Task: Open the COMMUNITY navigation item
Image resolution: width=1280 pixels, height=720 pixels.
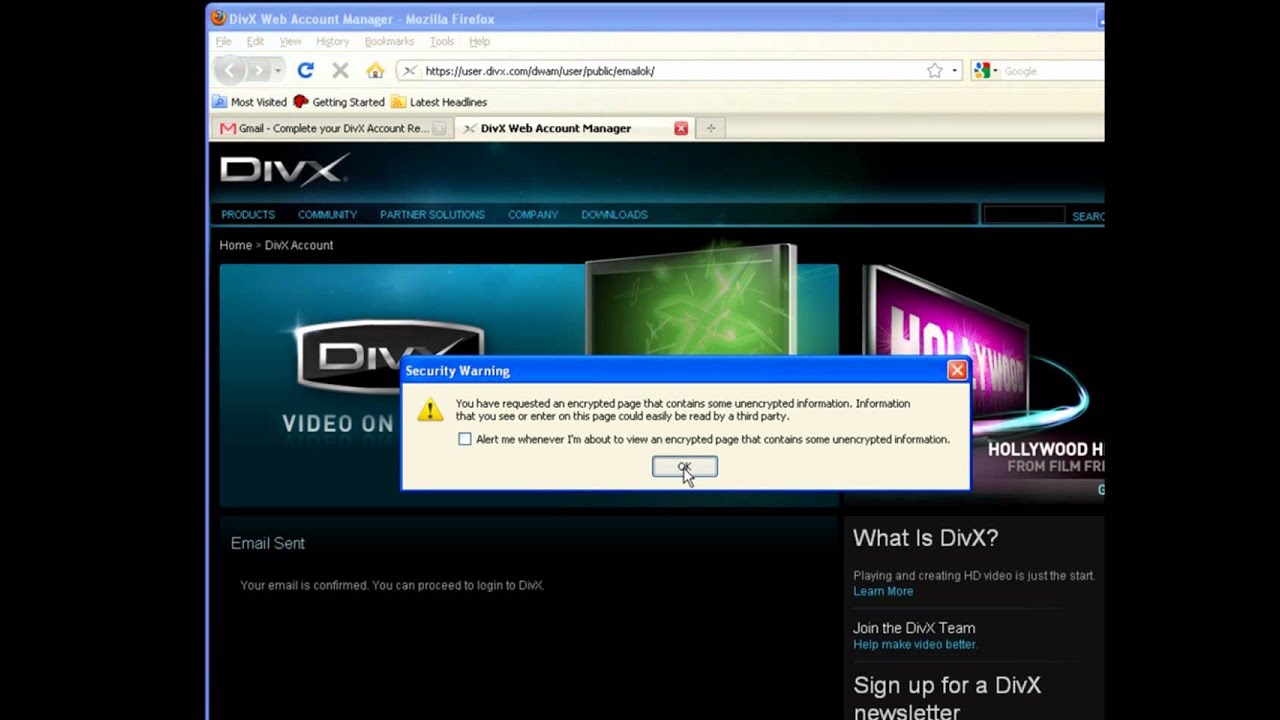Action: [327, 215]
